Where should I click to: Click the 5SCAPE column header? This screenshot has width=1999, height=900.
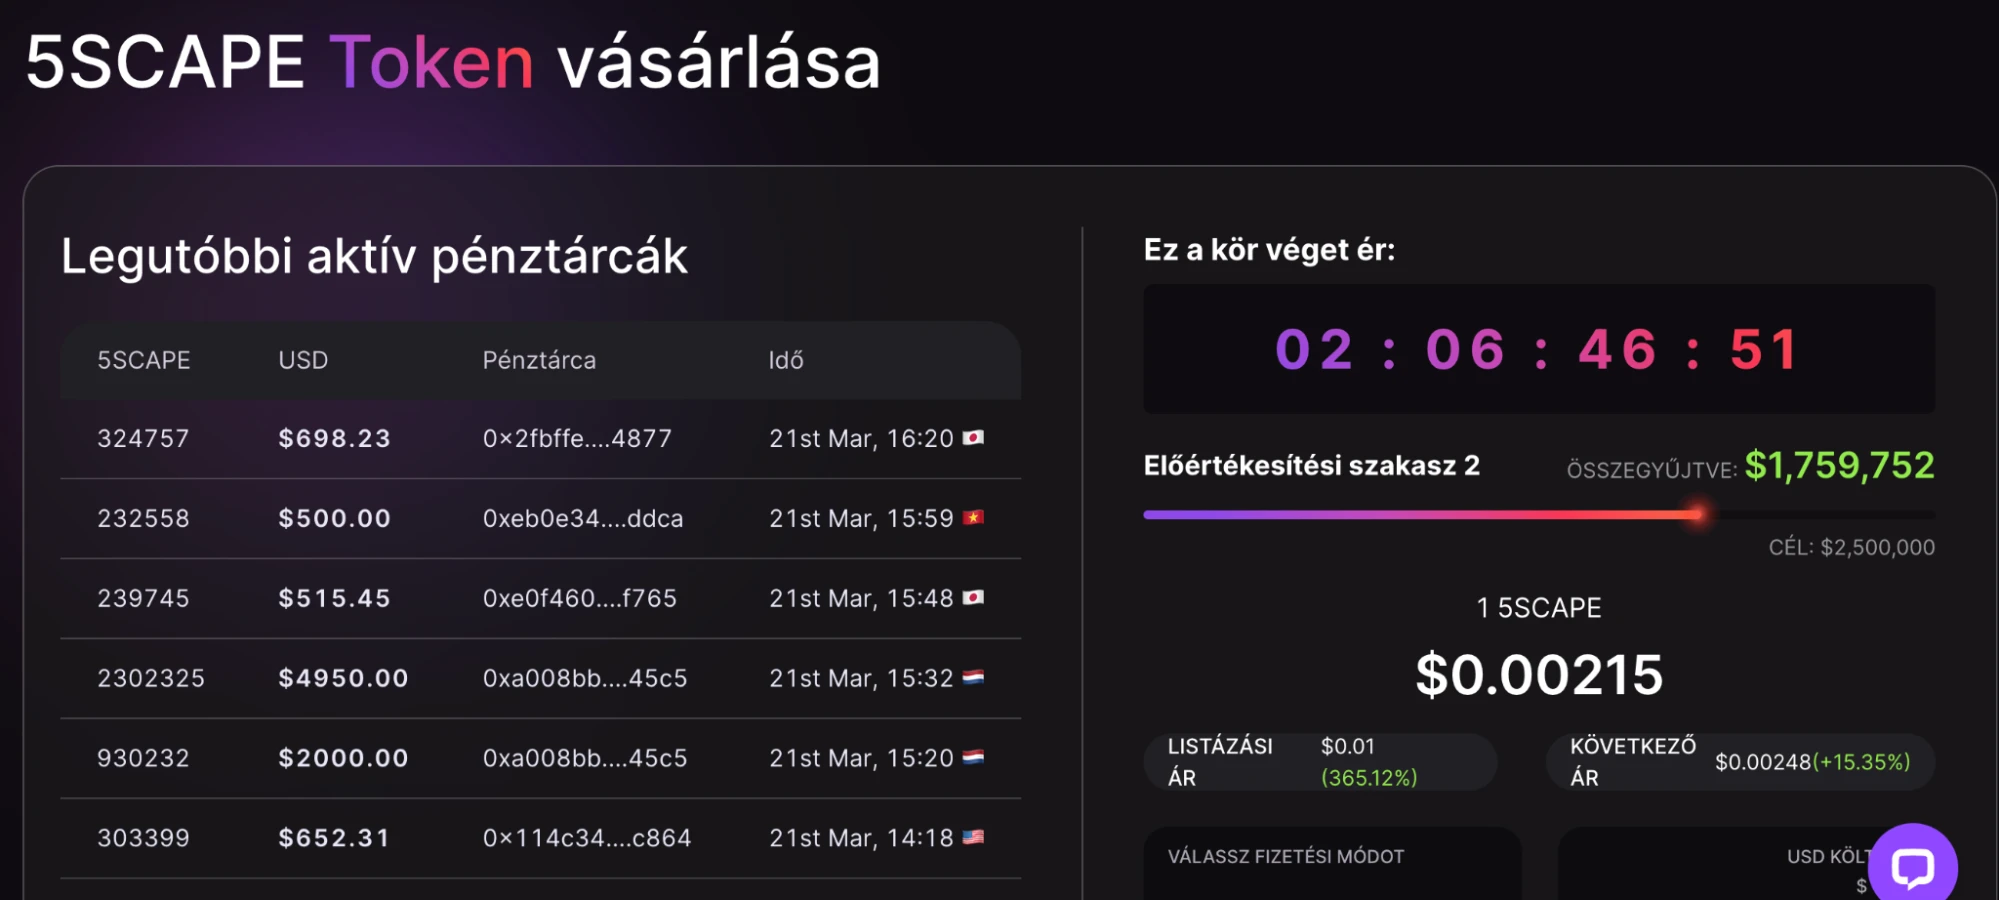[143, 360]
